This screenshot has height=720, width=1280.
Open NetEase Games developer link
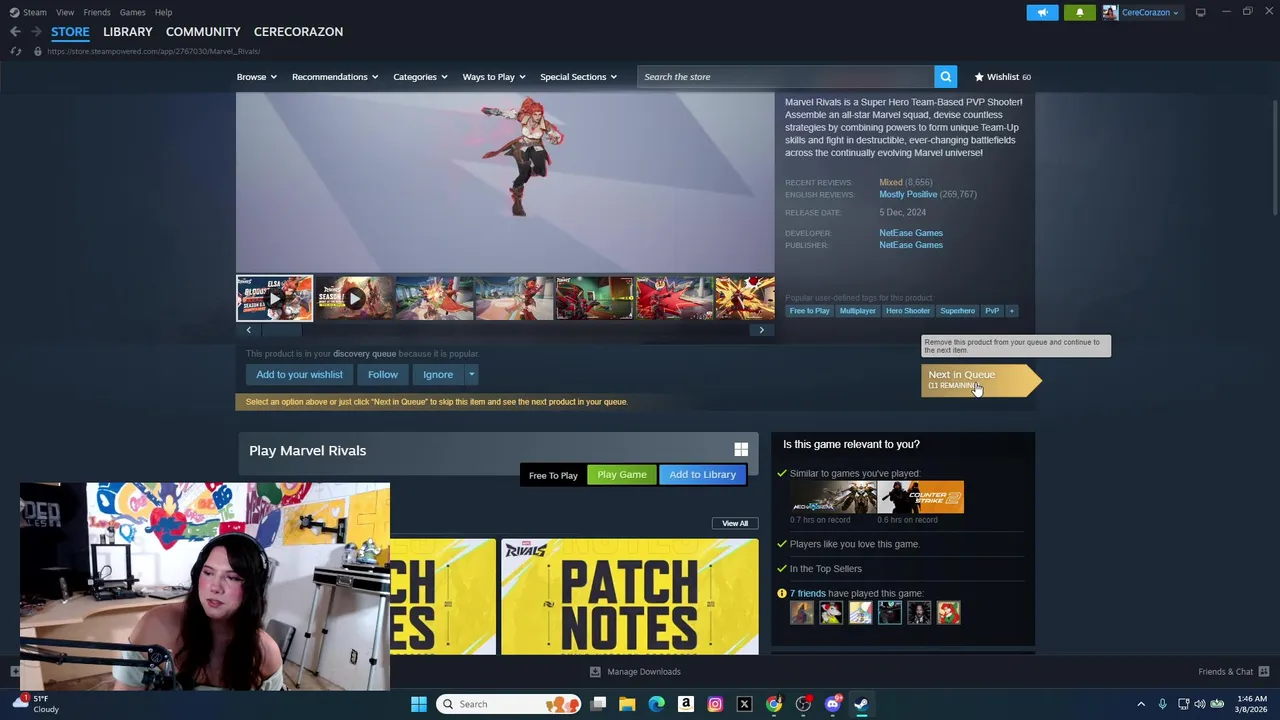[x=911, y=233]
